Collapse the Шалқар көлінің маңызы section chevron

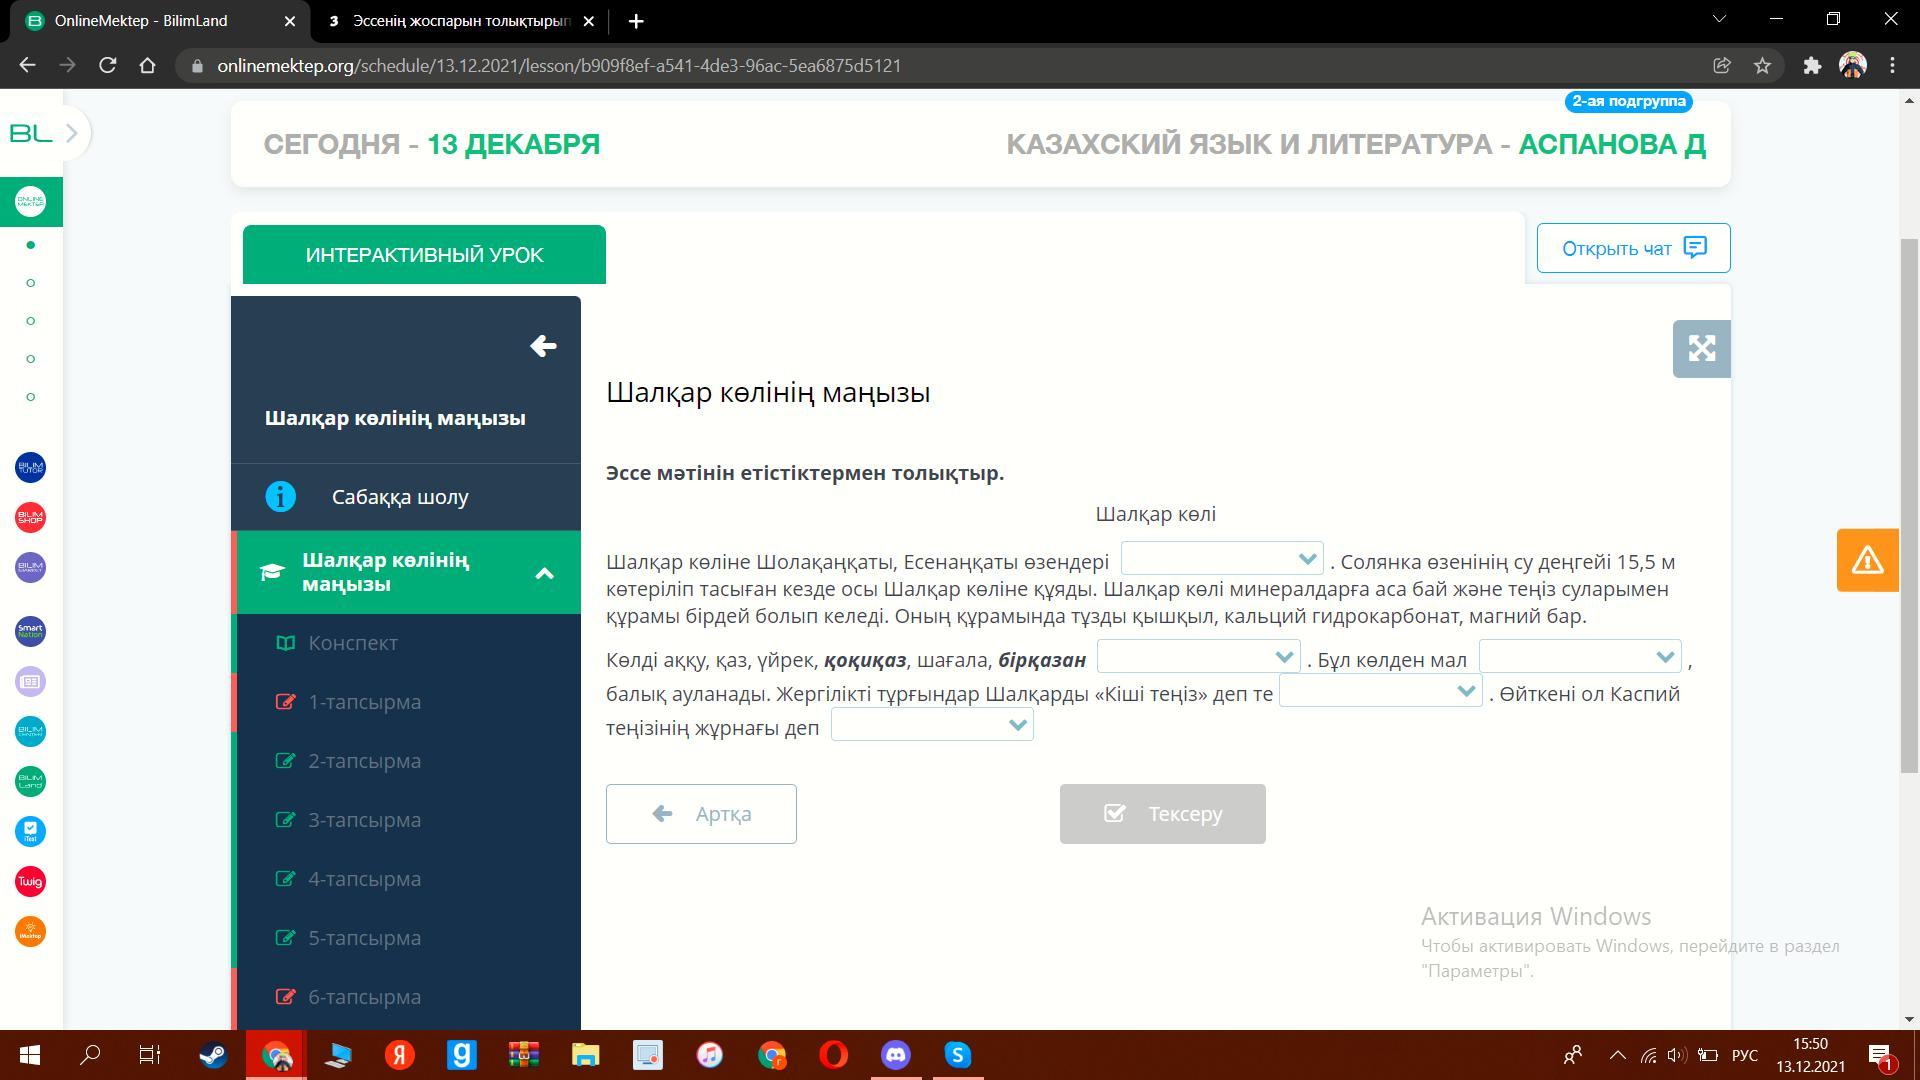544,573
